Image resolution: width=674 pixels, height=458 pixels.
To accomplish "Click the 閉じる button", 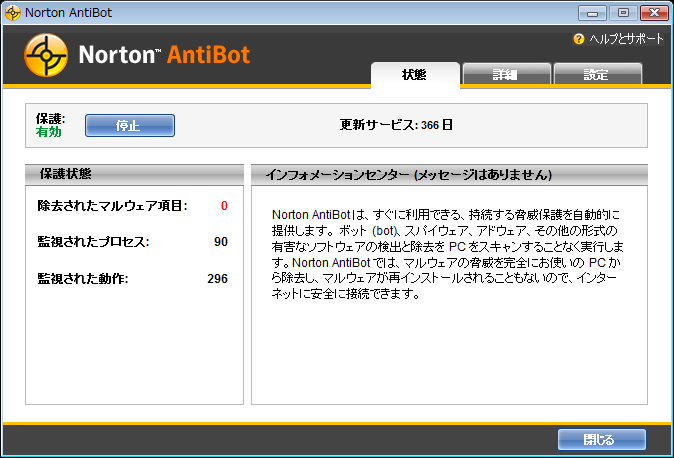I will (602, 440).
